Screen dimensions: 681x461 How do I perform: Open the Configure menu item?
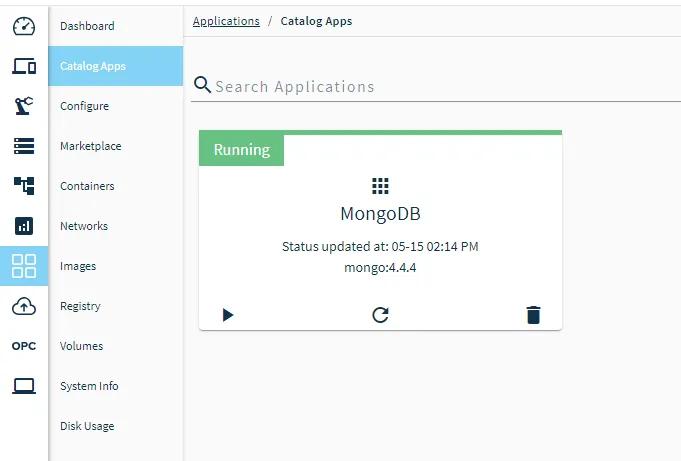116,106
